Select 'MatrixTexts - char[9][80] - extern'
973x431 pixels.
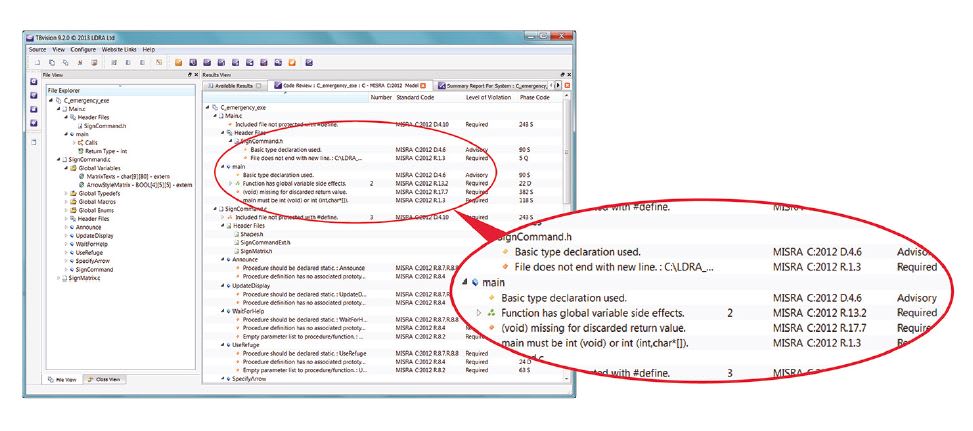(128, 177)
